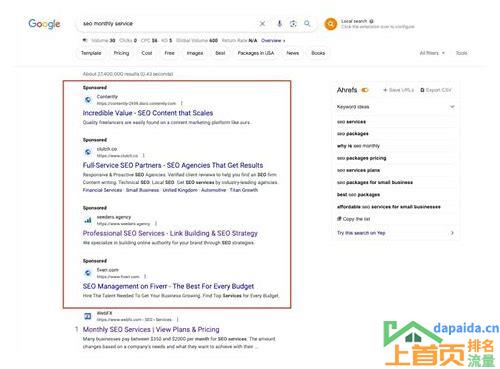Image resolution: width=500 pixels, height=369 pixels.
Task: Select keyword idea seo packages
Action: (353, 134)
